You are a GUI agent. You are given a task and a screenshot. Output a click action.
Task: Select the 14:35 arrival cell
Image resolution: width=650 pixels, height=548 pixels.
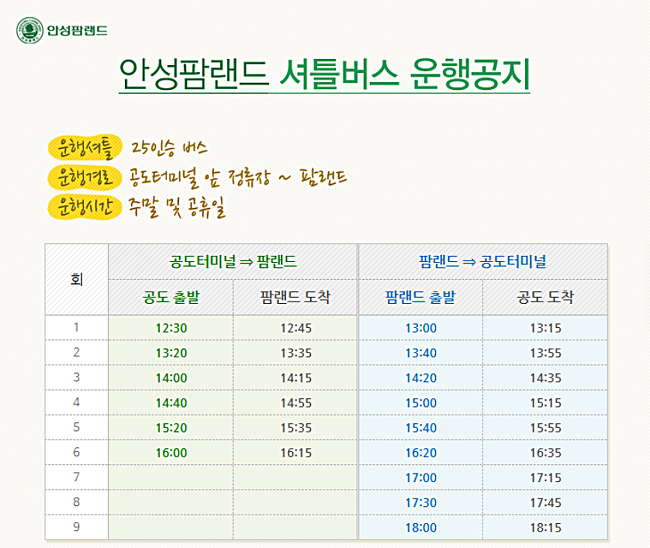(x=545, y=378)
